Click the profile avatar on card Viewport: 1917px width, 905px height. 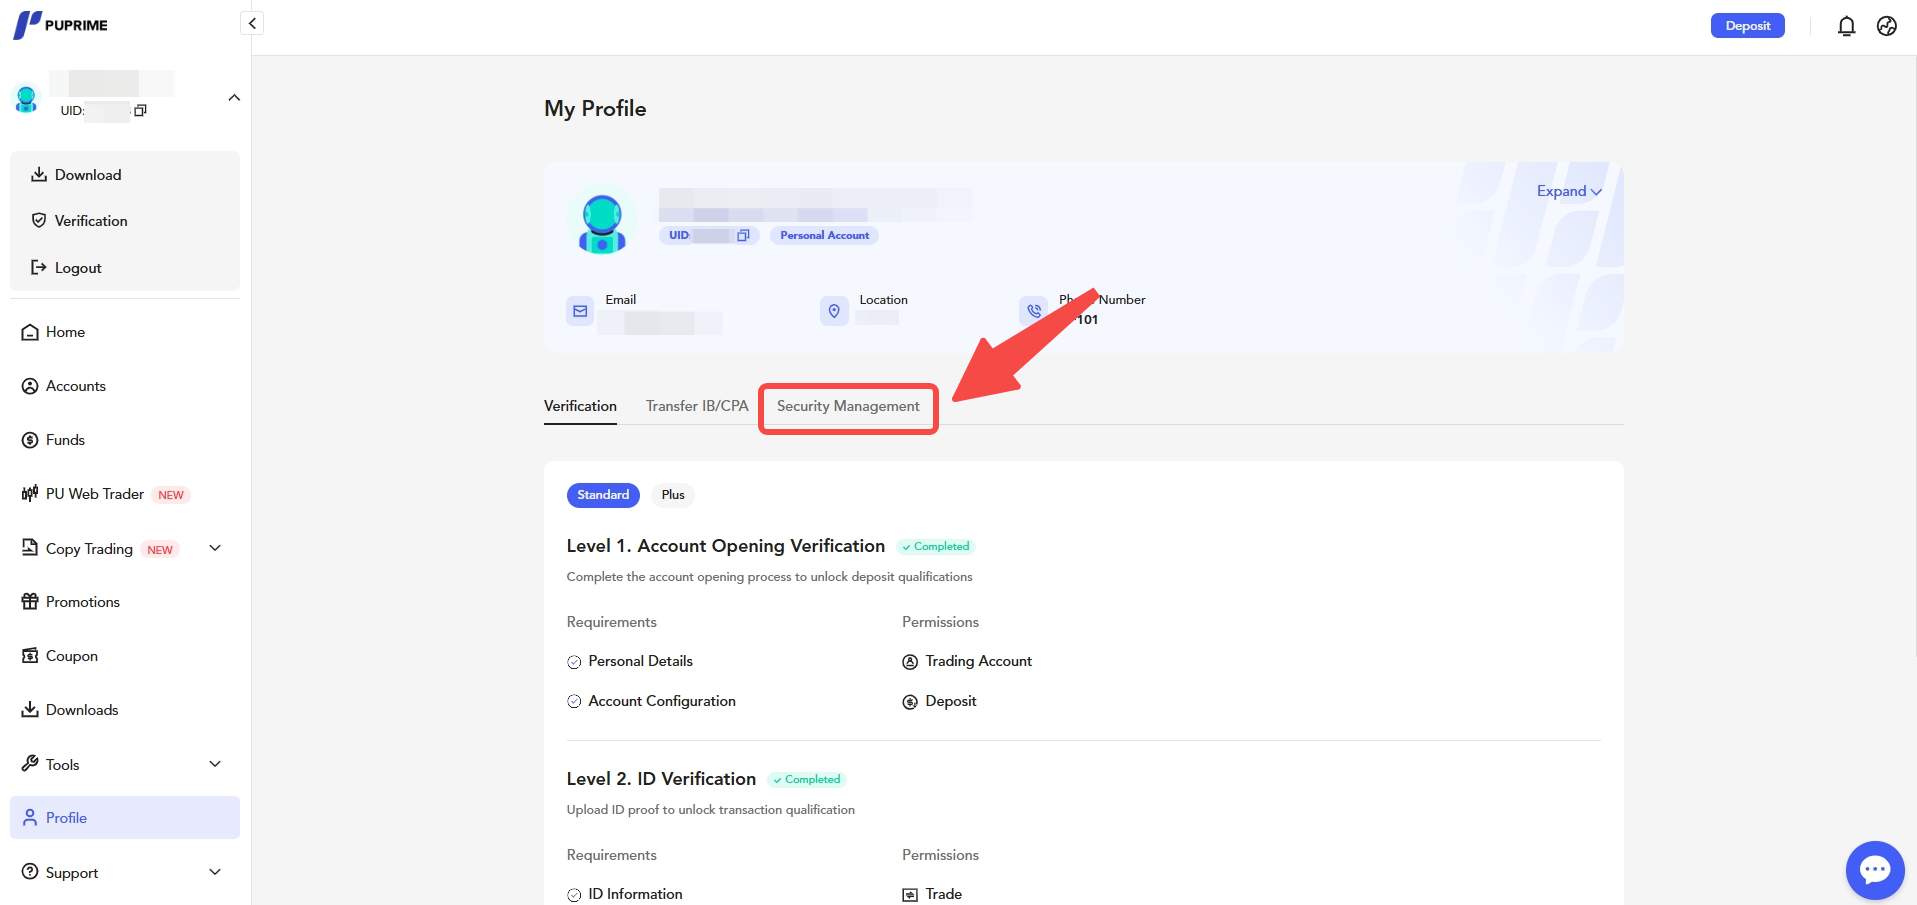602,223
